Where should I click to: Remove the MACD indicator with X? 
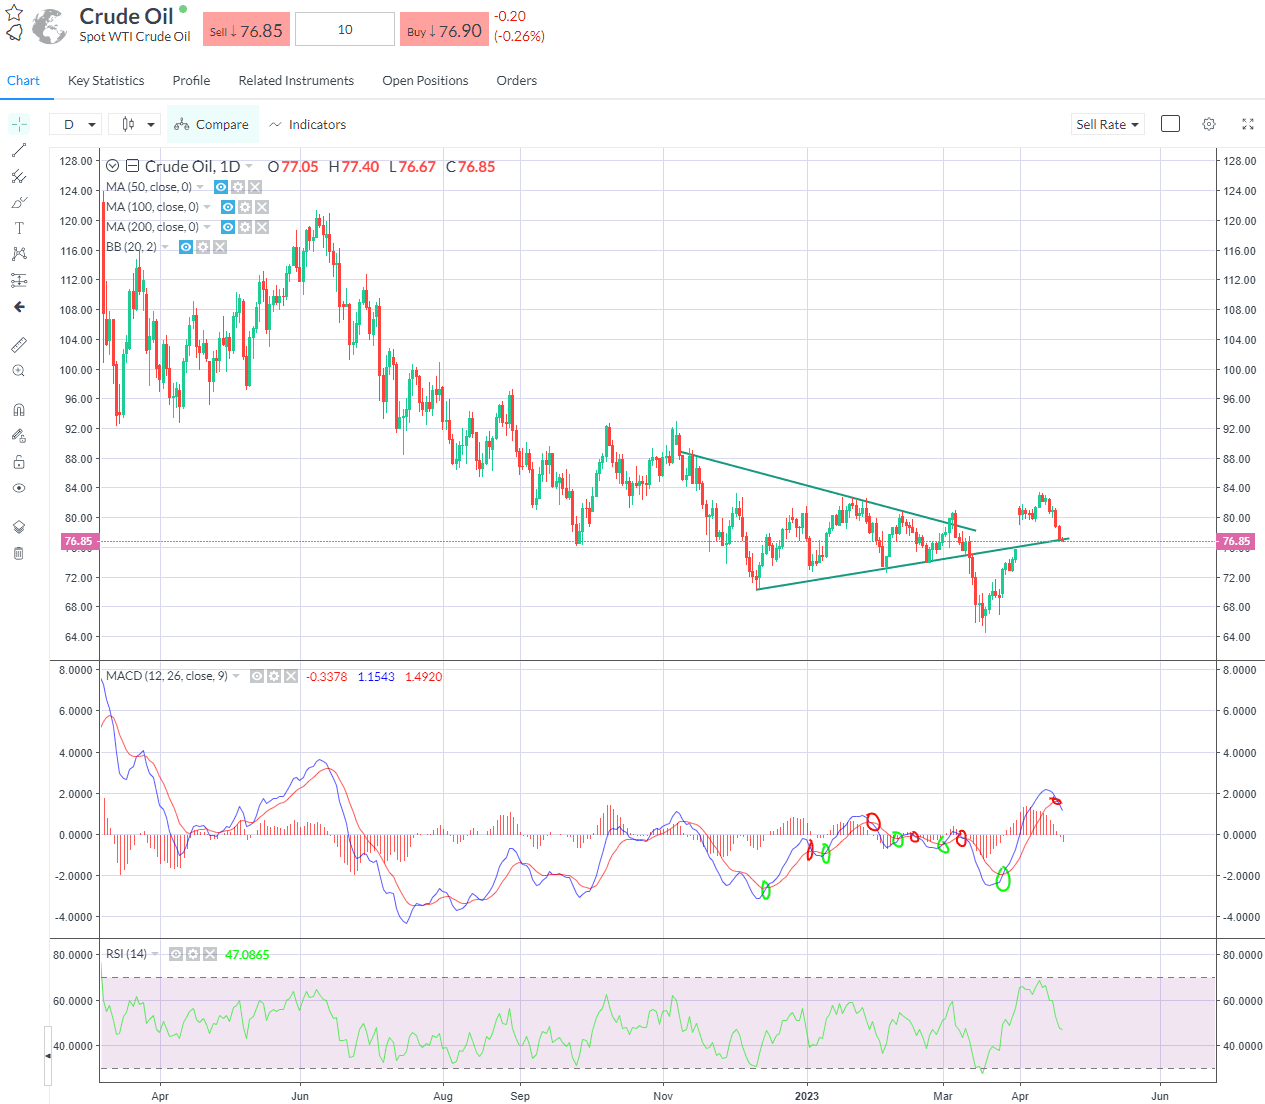(x=291, y=676)
